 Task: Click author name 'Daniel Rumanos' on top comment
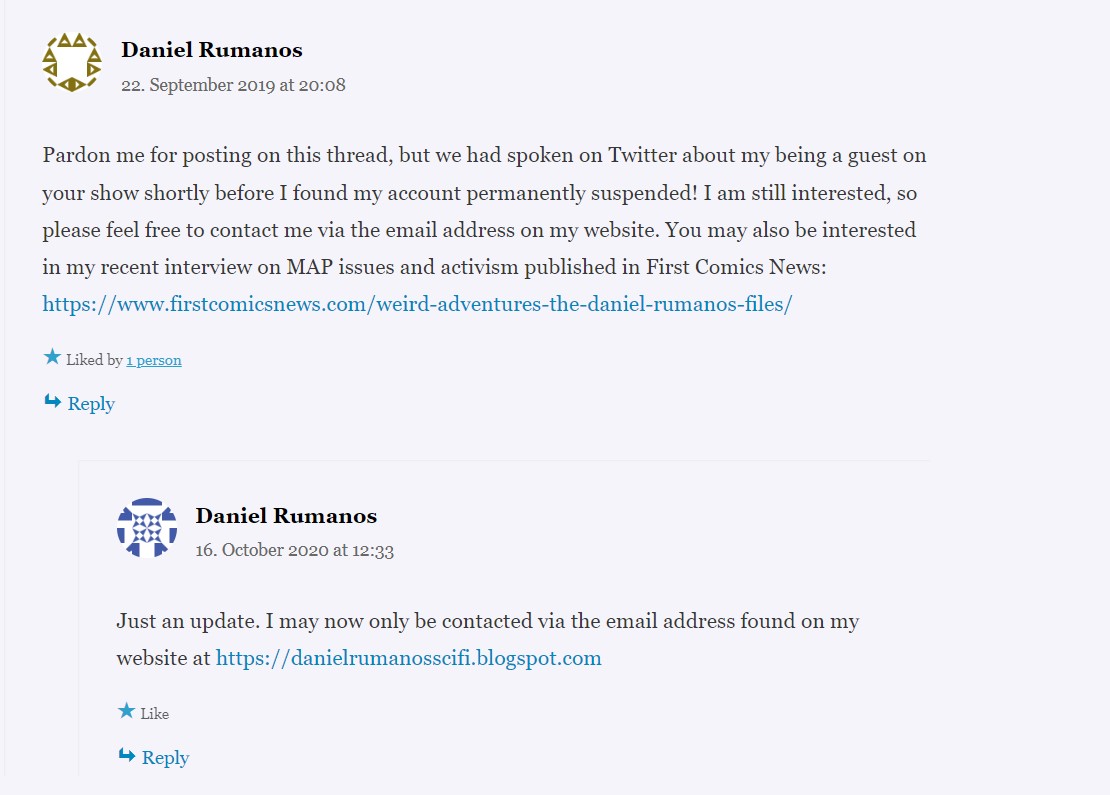[212, 50]
